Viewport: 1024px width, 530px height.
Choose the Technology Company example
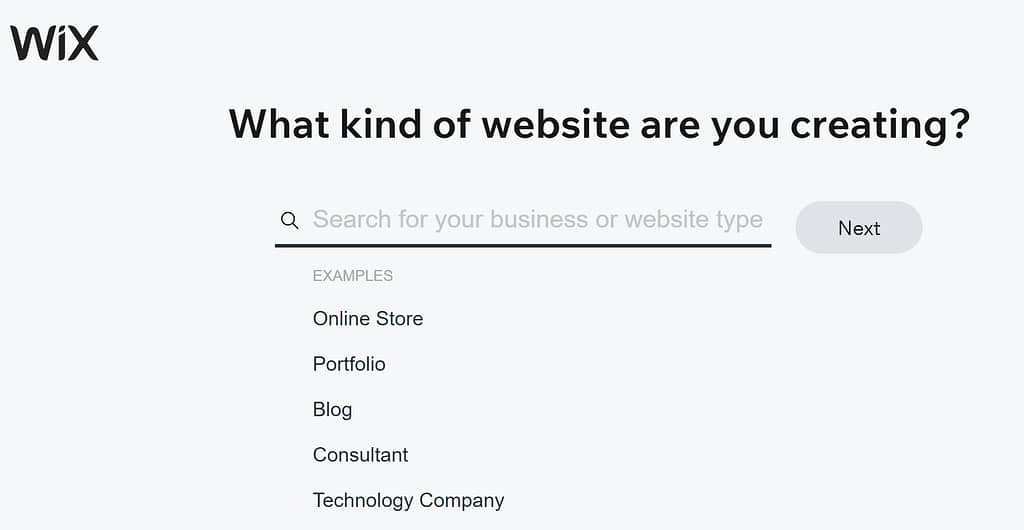(408, 500)
